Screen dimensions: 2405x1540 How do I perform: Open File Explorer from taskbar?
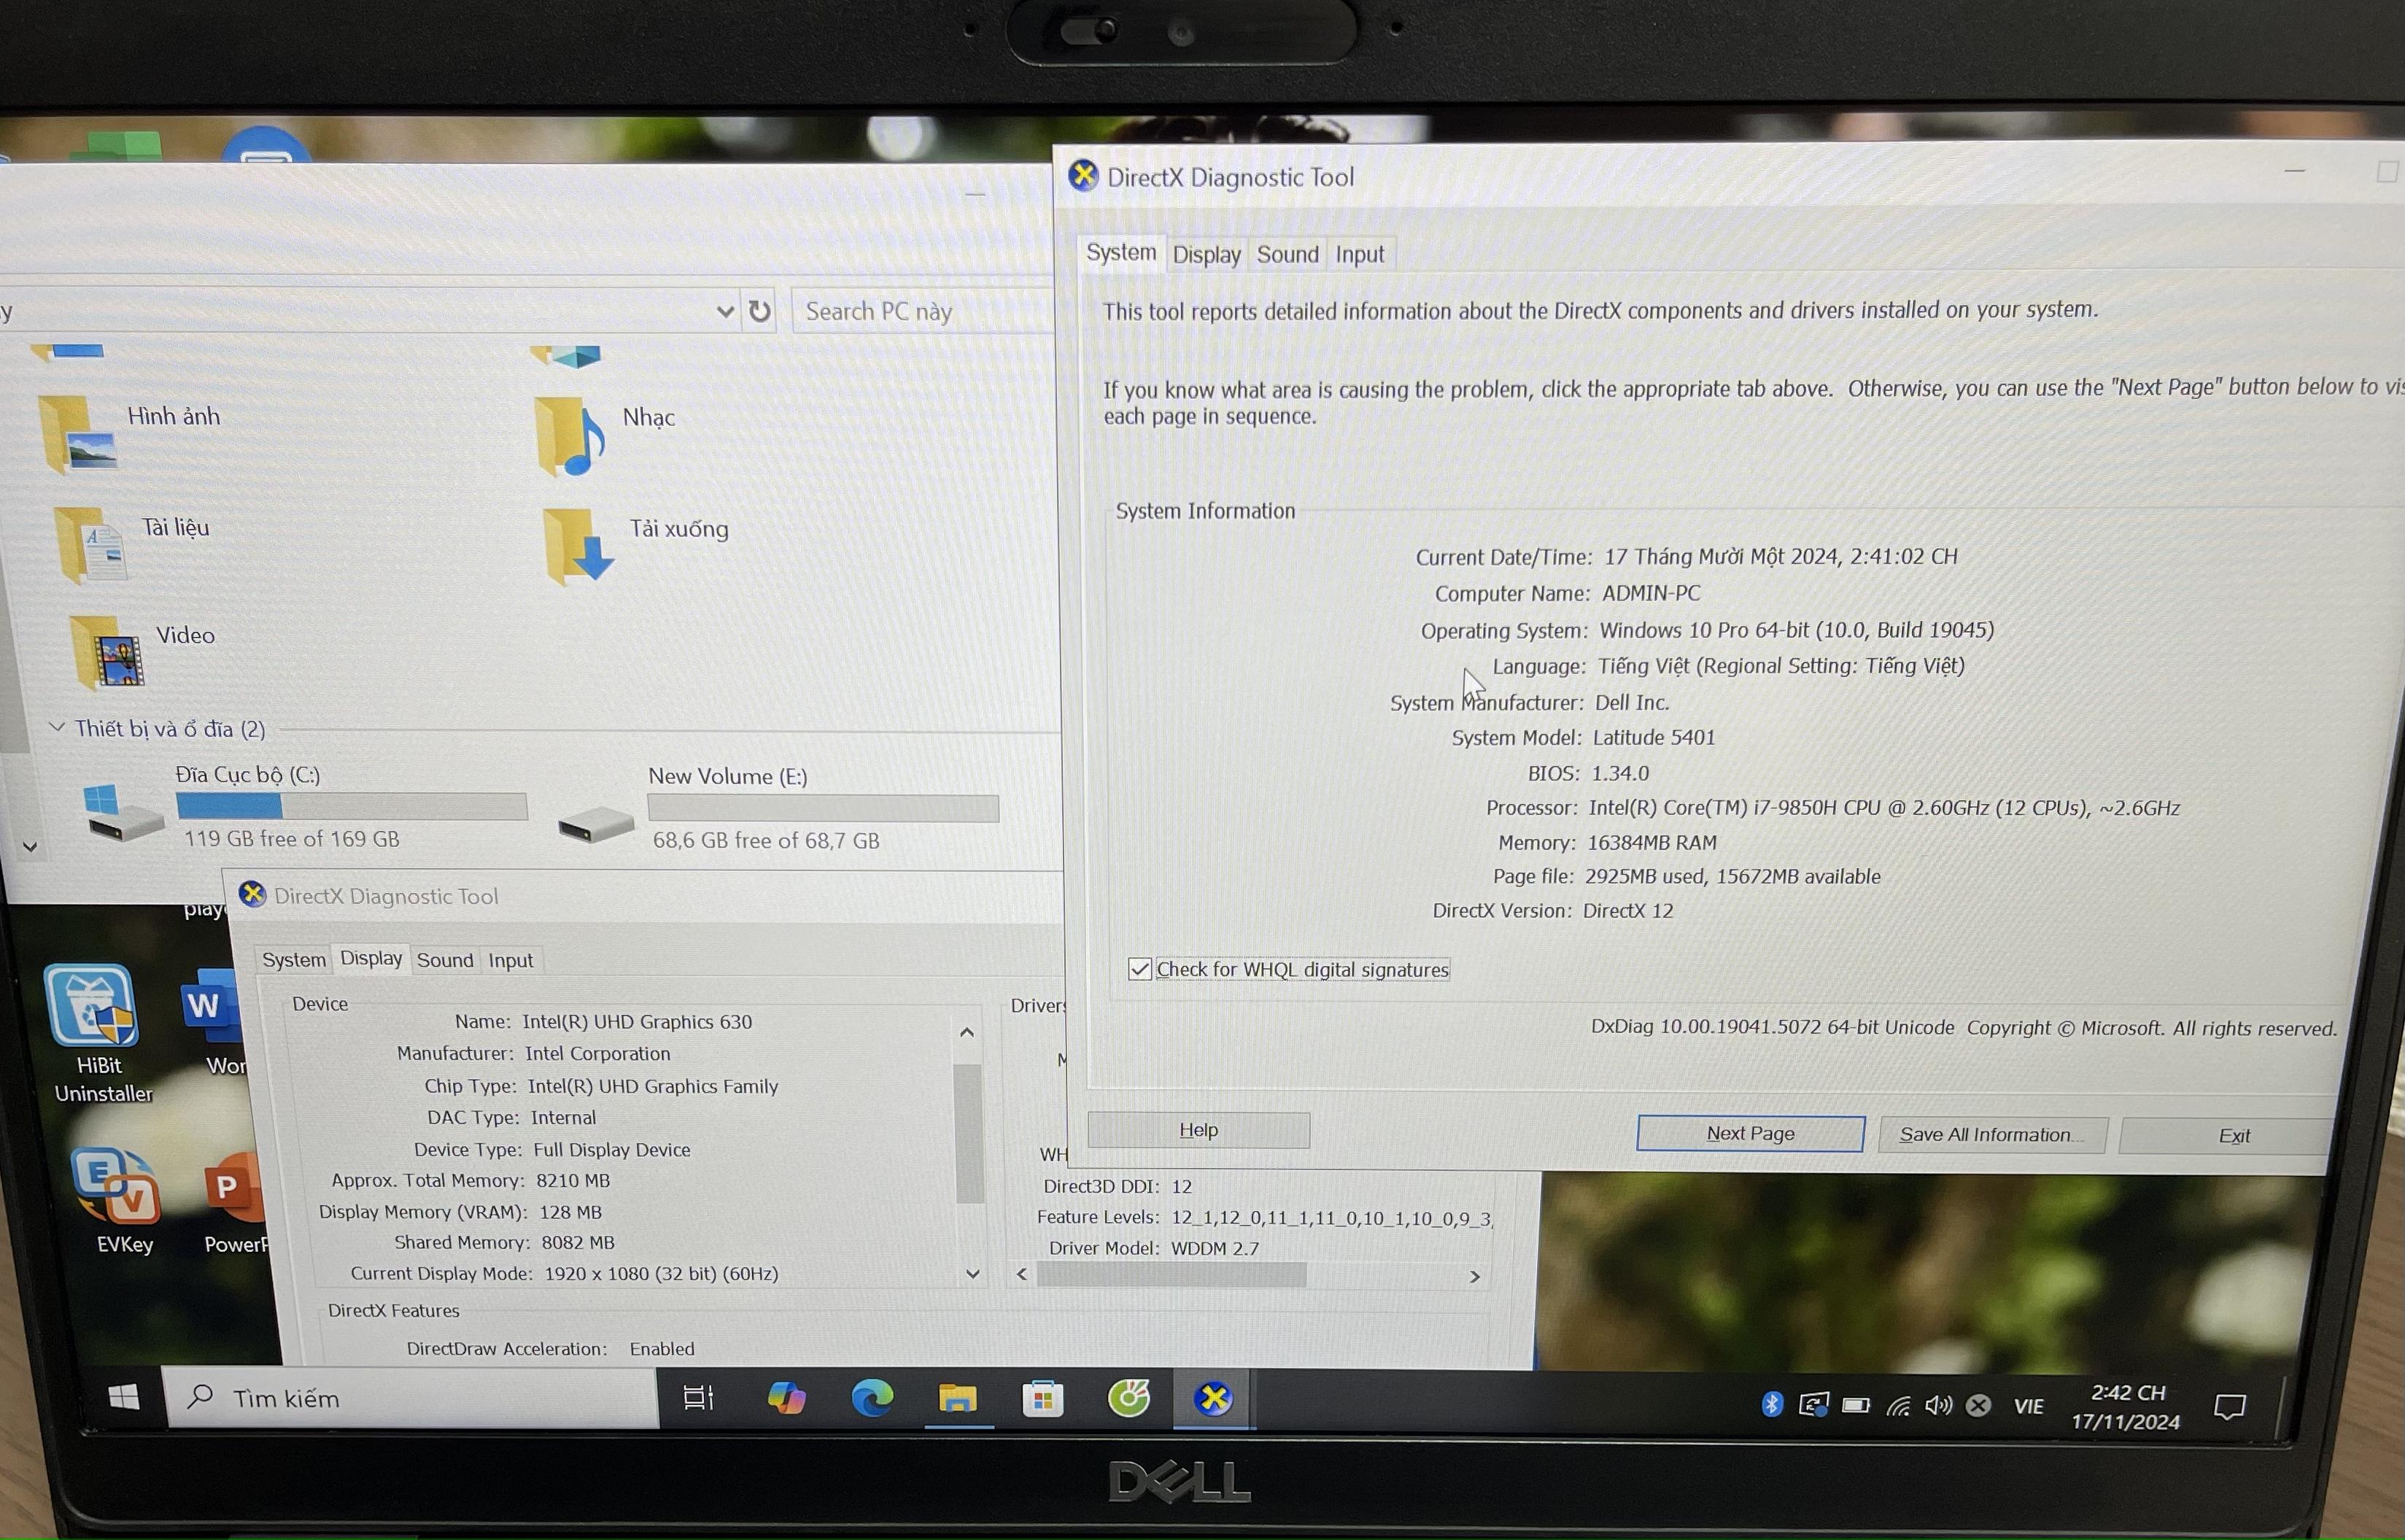point(957,1399)
